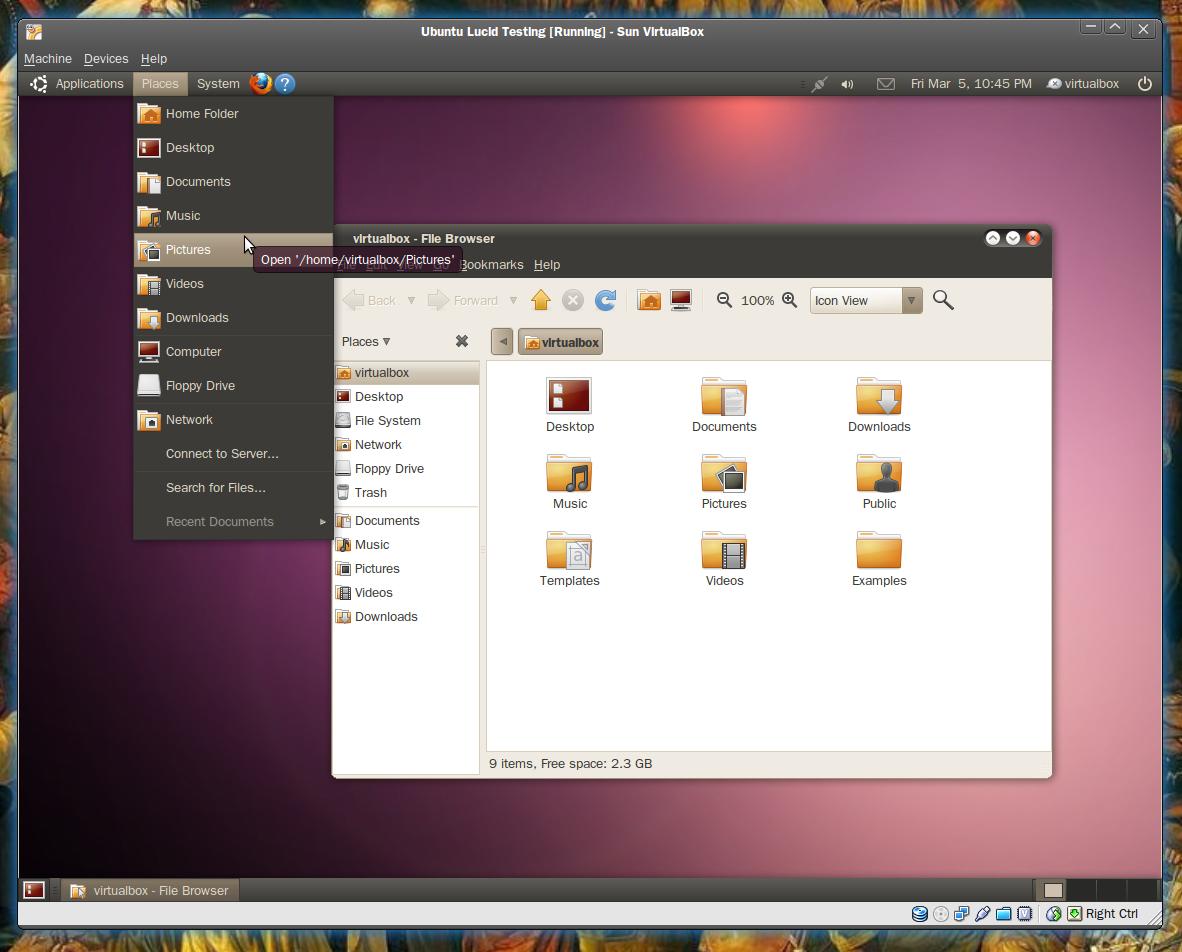
Task: Toggle the location bar path arrow button
Action: tap(503, 342)
